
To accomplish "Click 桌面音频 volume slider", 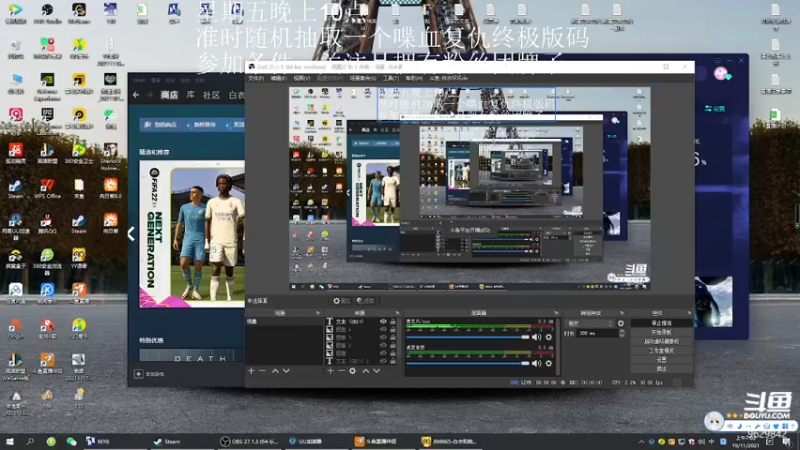I will click(x=467, y=363).
